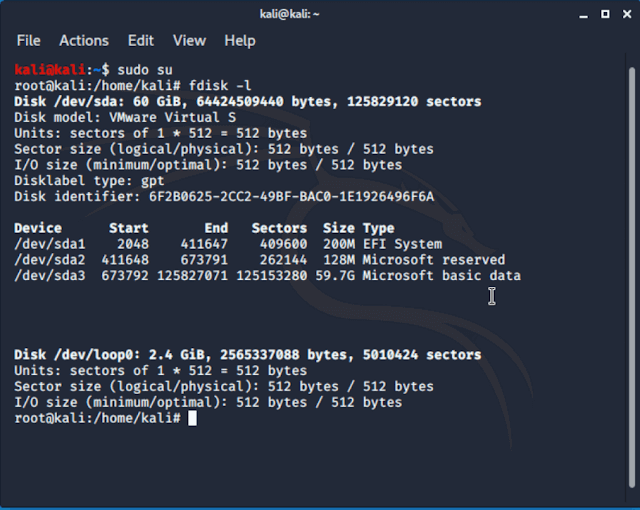Click the disk identifier GUID value

click(293, 196)
